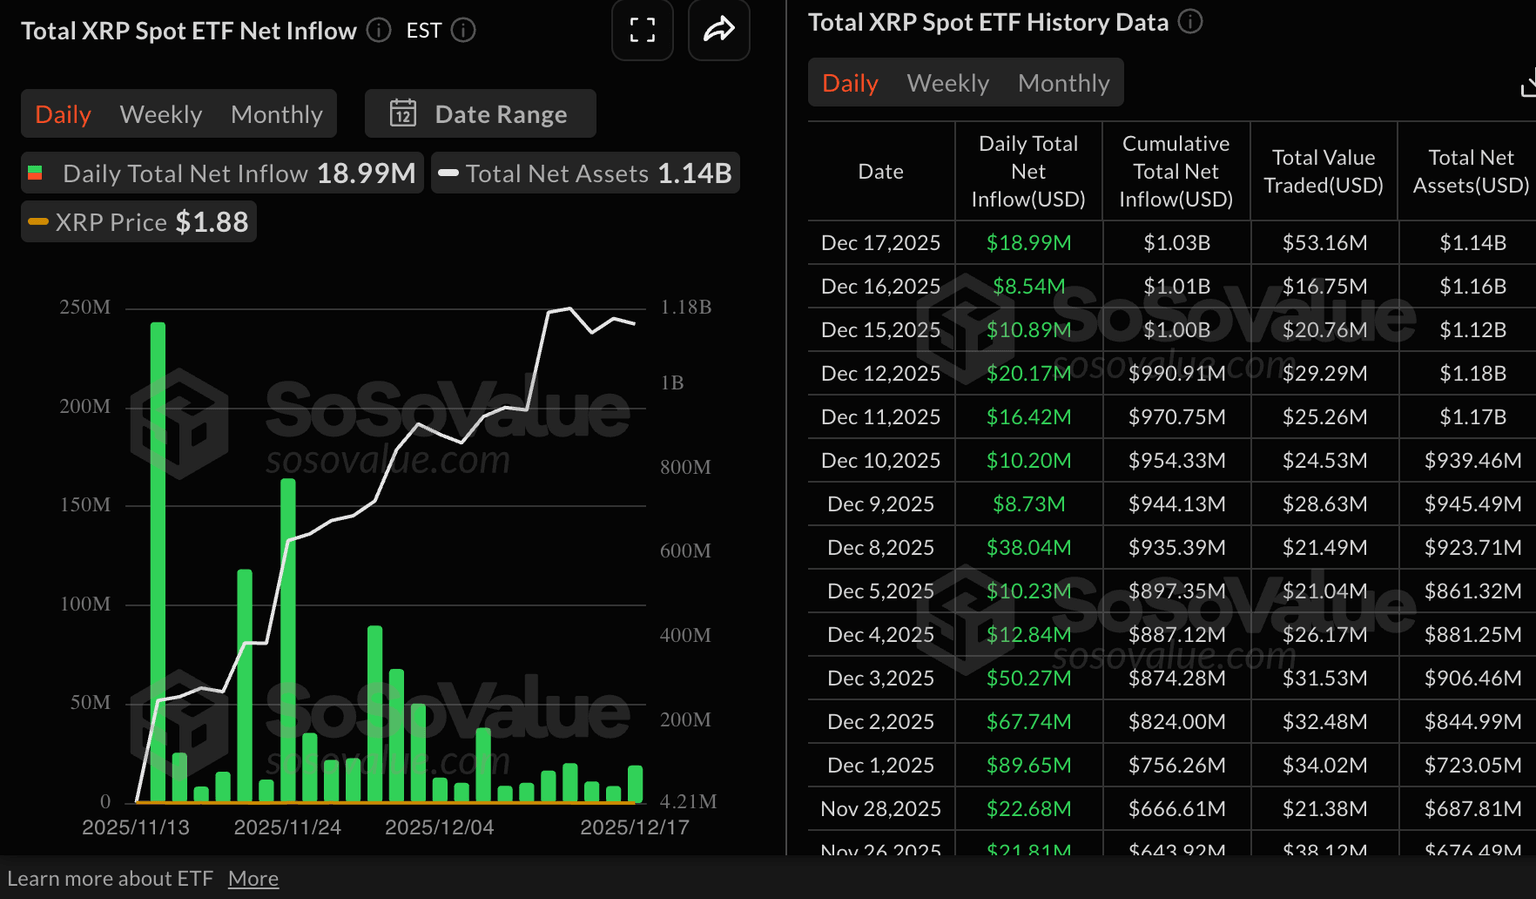Click the download icon above the table
Viewport: 1536px width, 899px height.
click(1527, 86)
